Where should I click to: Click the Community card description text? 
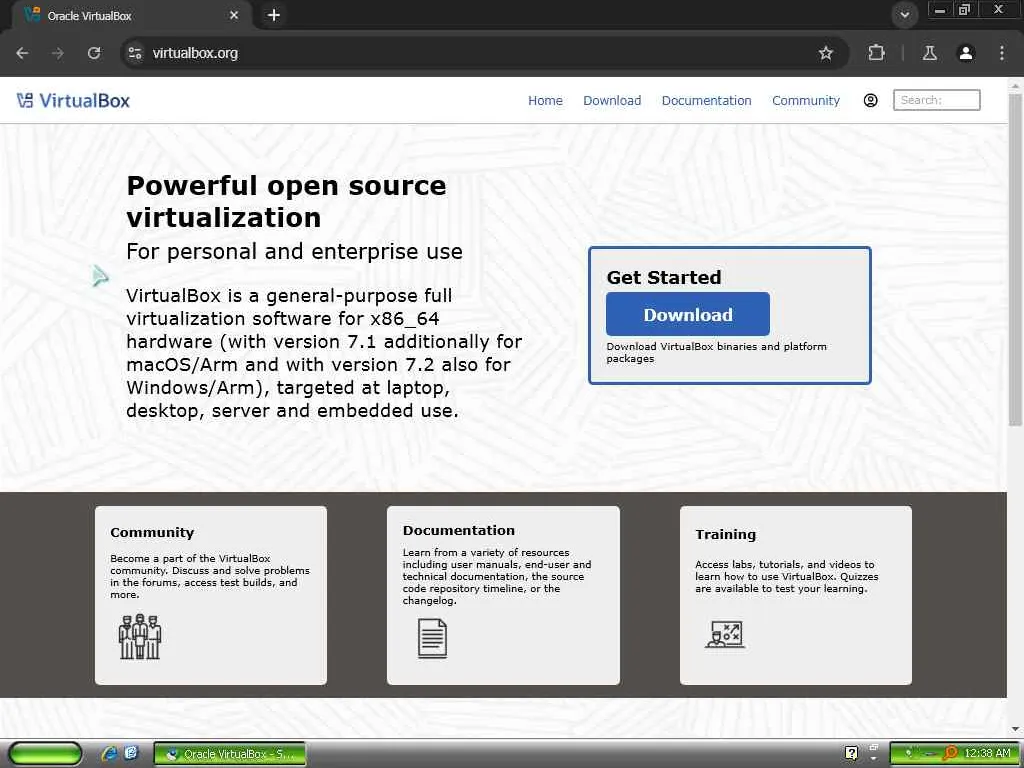[x=210, y=576]
